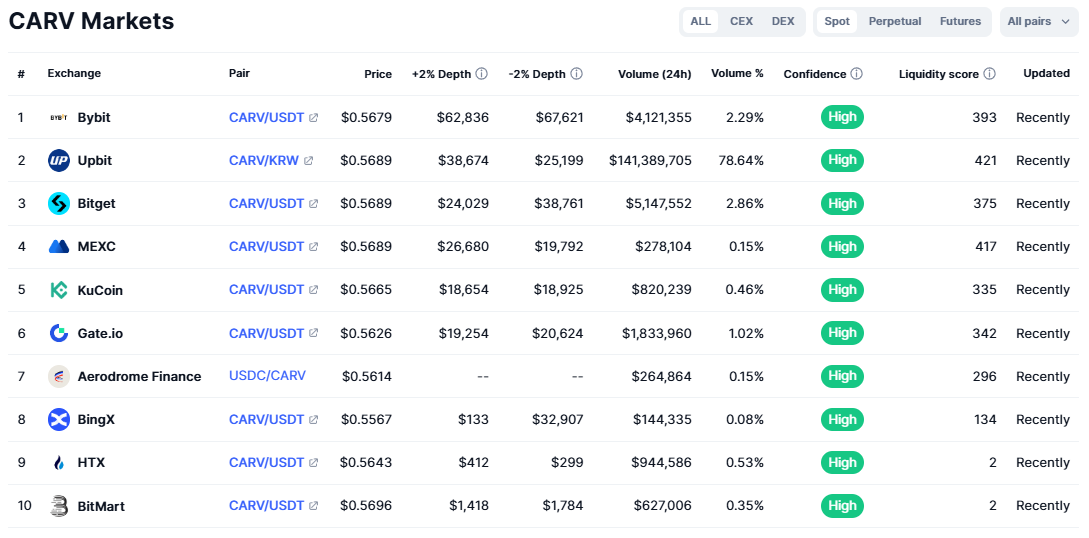Click external link icon in Gate.io row

coord(313,333)
